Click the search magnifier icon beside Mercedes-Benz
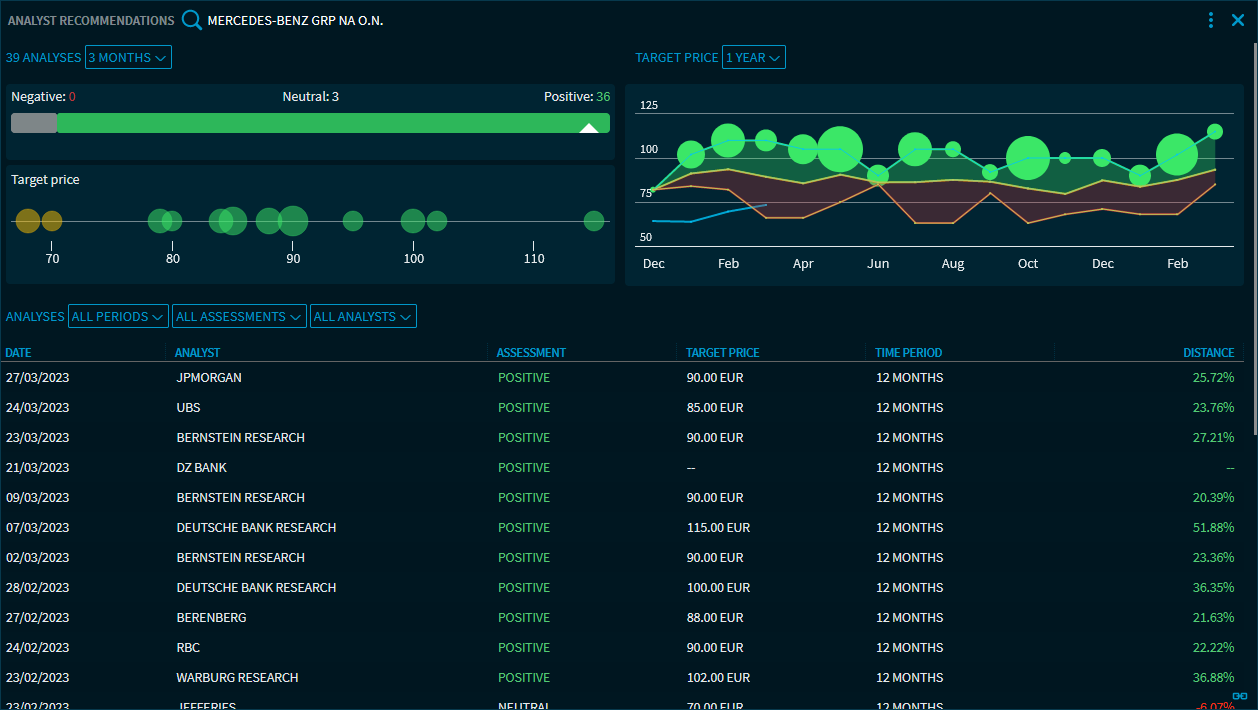 [191, 20]
